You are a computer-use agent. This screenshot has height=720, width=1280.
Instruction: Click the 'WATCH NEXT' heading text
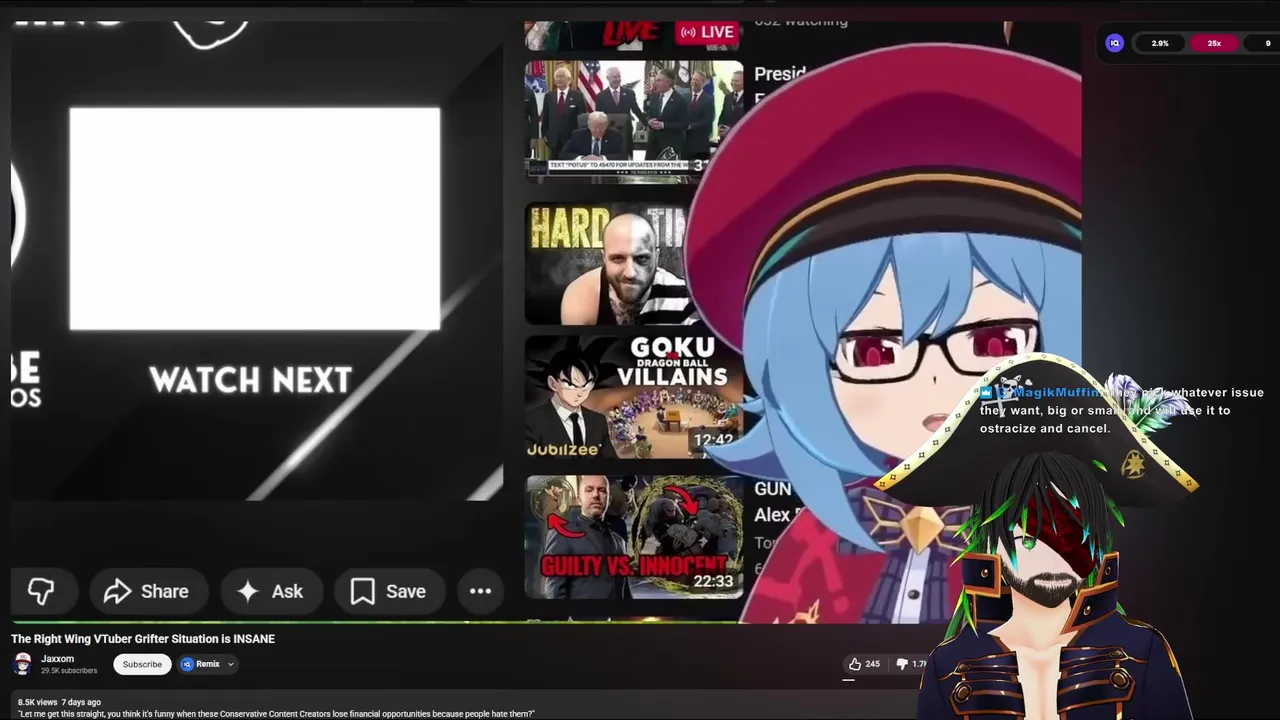[x=250, y=380]
